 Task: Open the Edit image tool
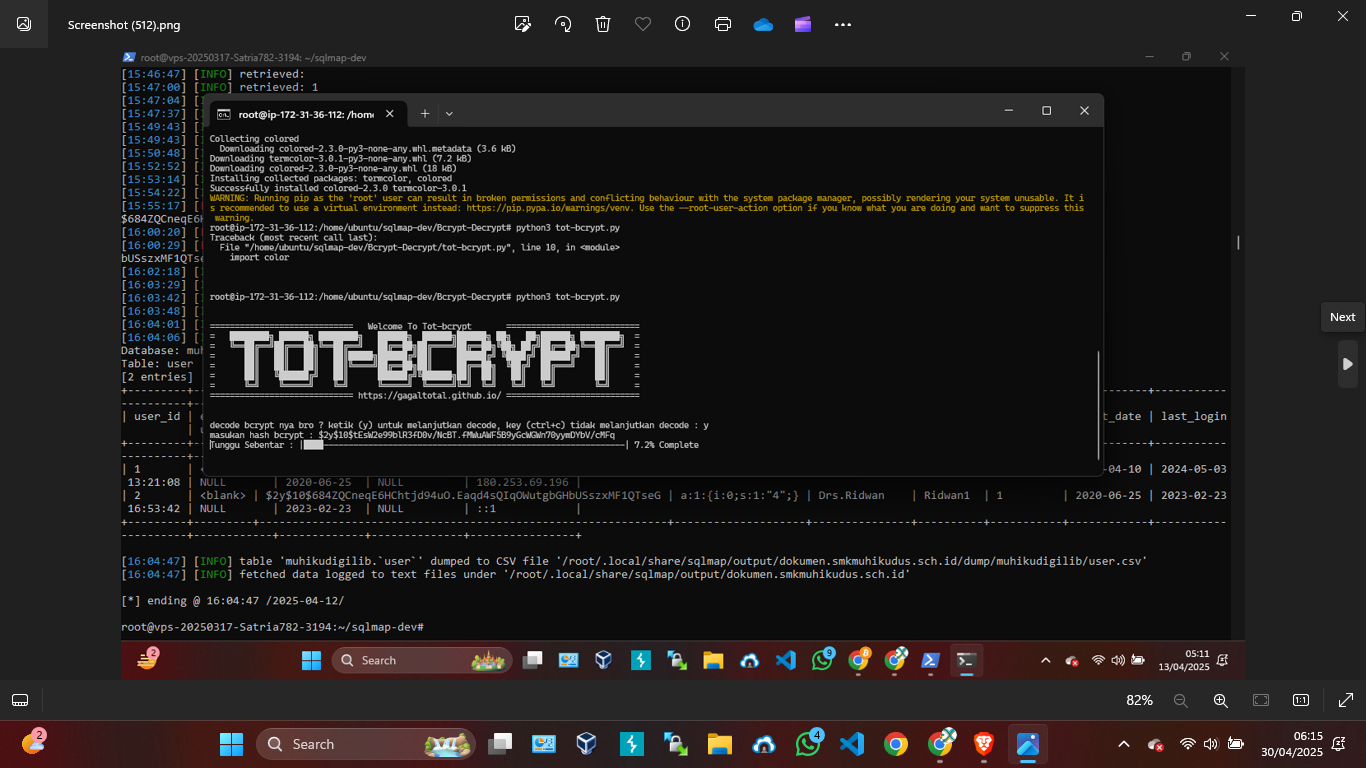(522, 24)
